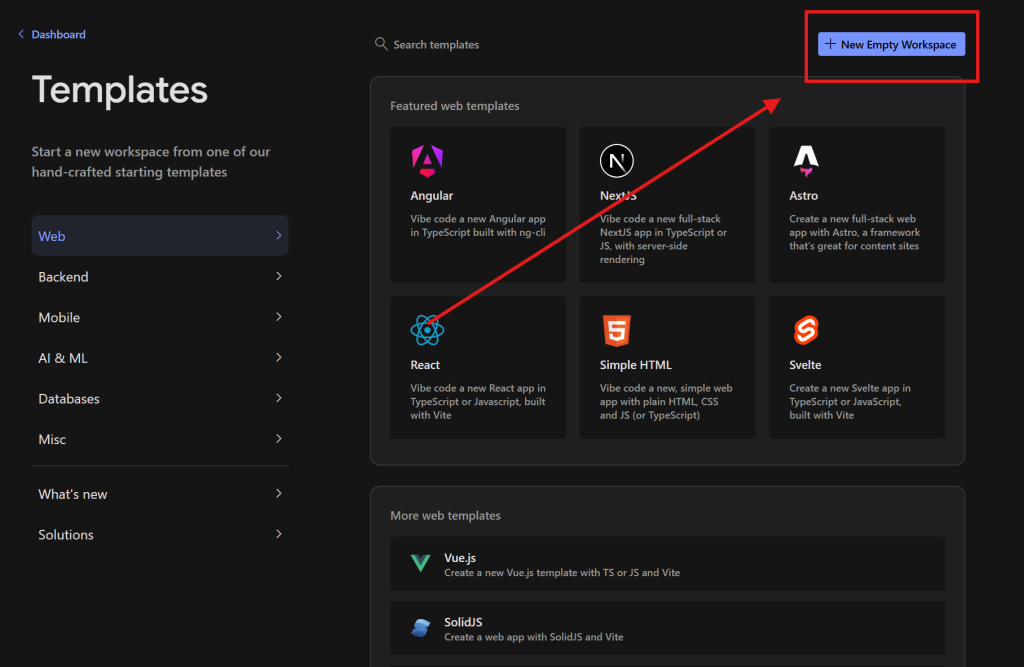Viewport: 1024px width, 667px height.
Task: Expand the Misc category chevron
Action: [x=278, y=438]
